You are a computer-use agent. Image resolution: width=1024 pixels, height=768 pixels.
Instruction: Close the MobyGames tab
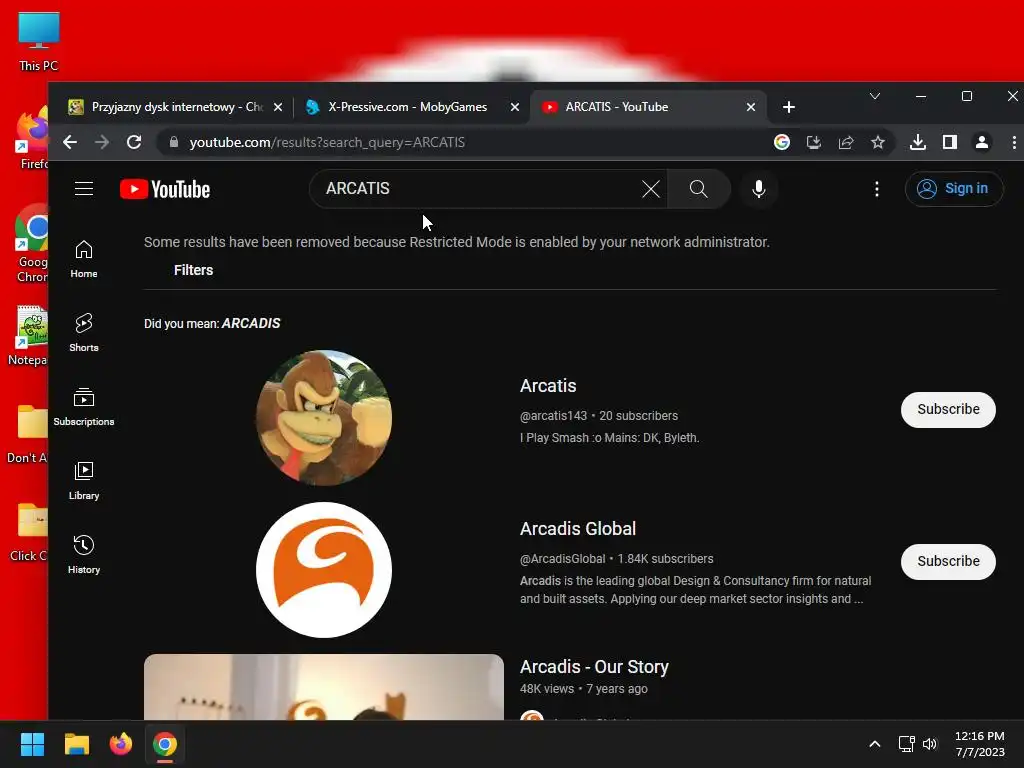pos(515,107)
